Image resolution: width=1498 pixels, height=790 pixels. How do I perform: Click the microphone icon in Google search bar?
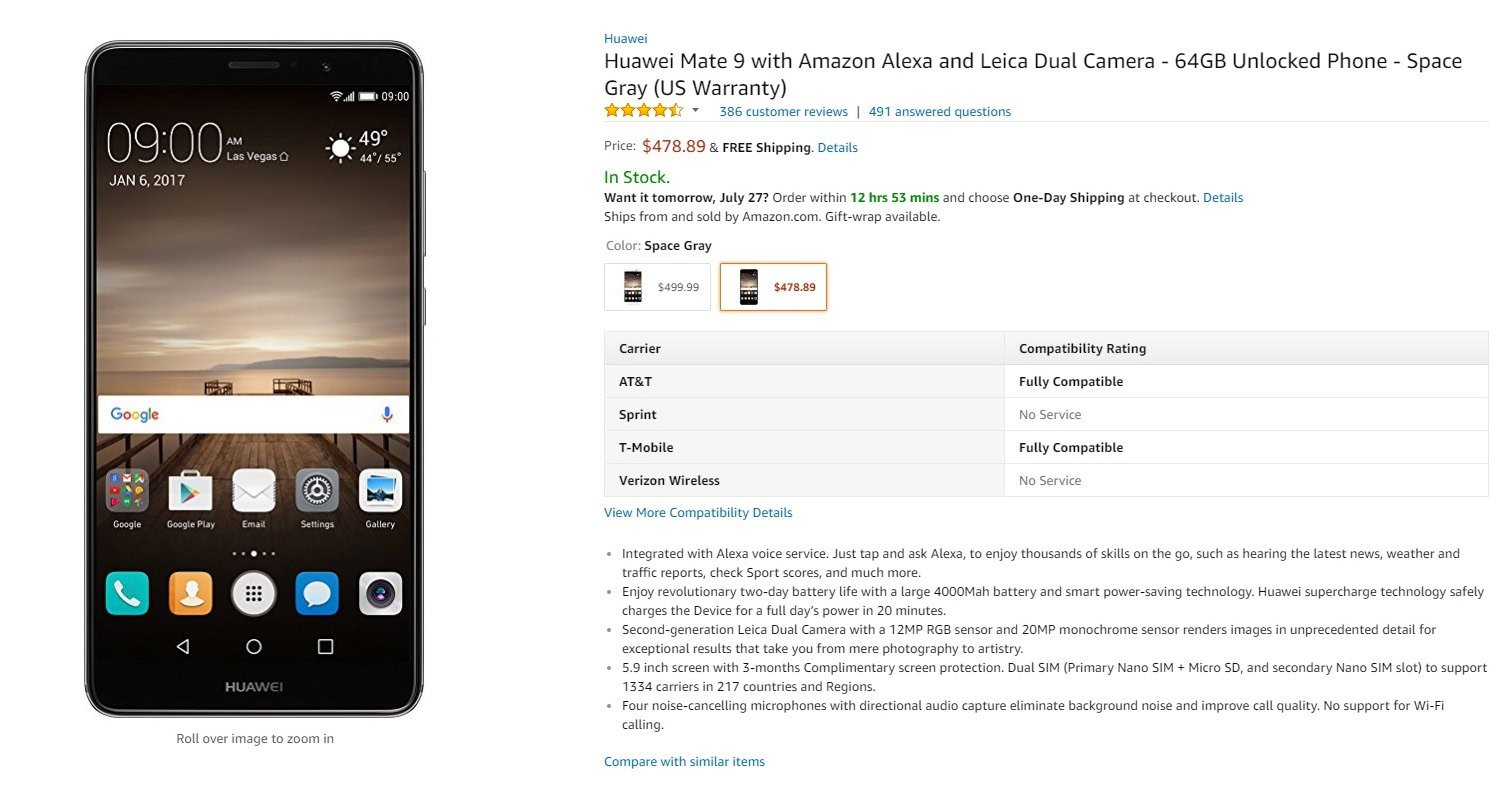387,415
